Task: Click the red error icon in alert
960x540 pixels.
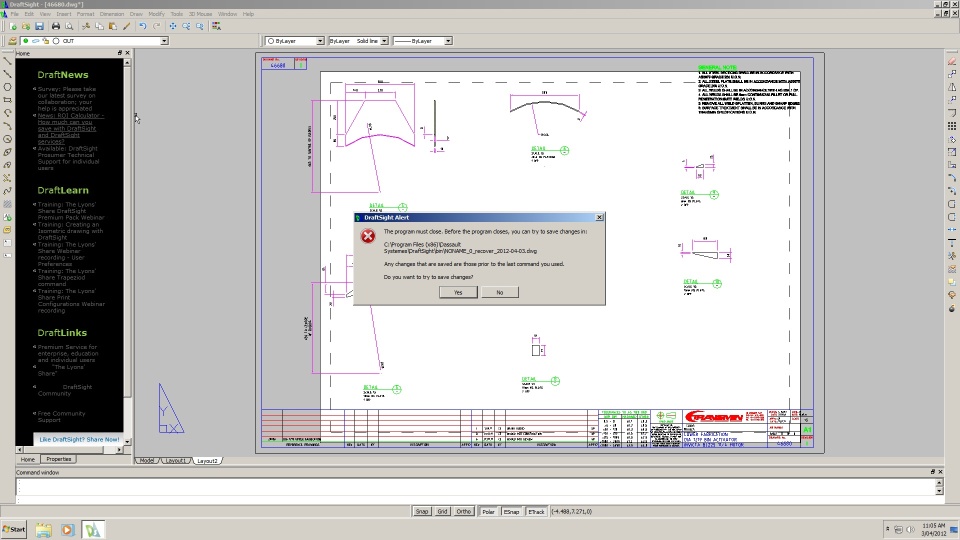Action: point(368,236)
